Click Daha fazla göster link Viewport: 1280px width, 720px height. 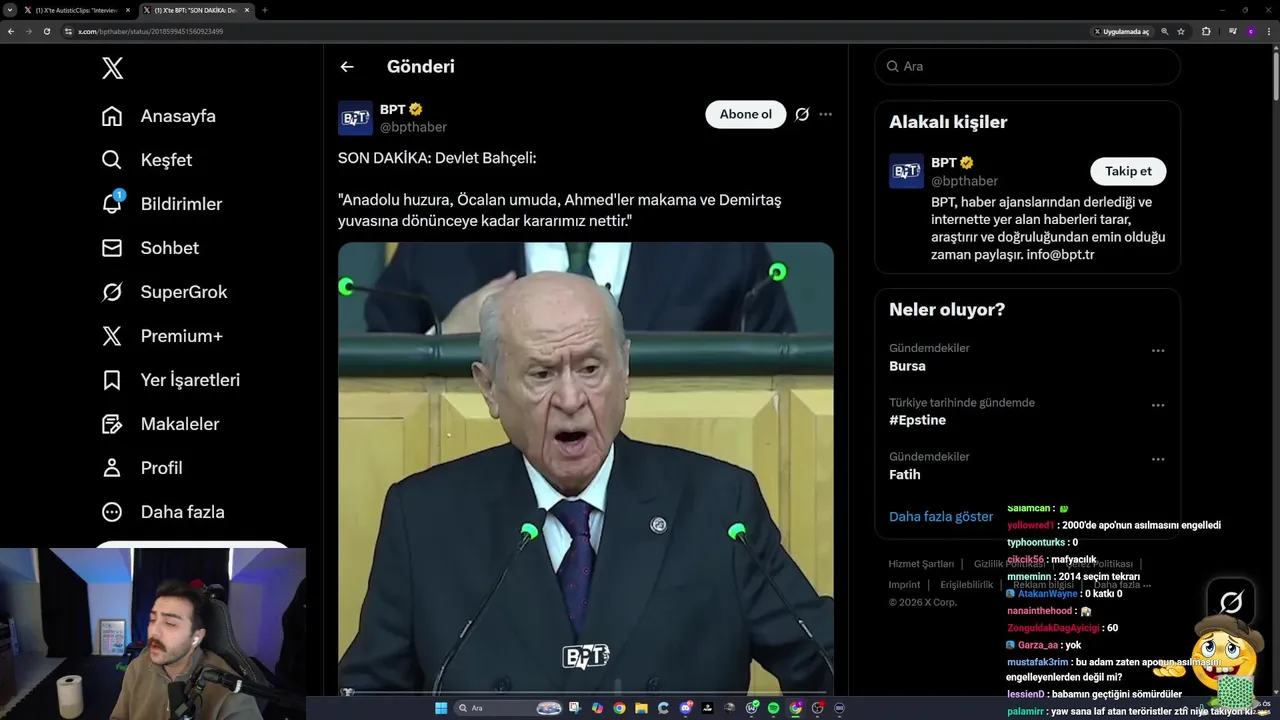click(941, 516)
